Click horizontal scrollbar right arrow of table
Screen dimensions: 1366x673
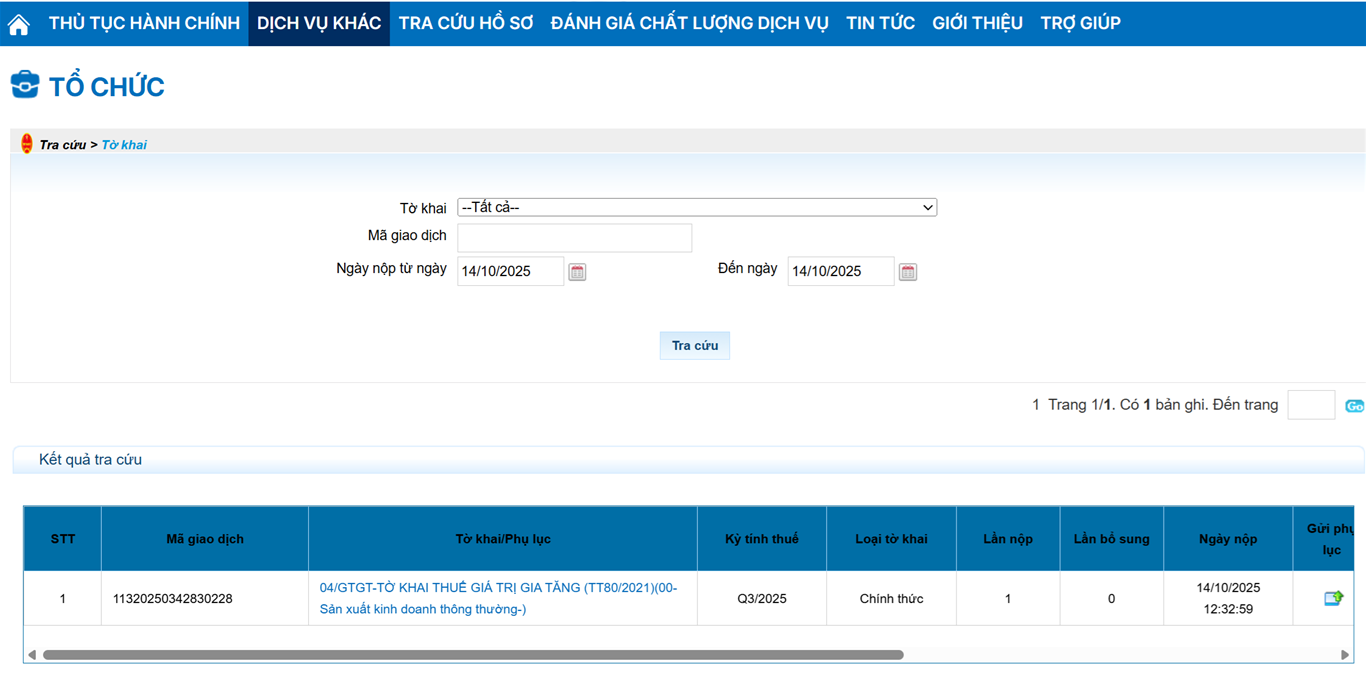[x=1345, y=655]
